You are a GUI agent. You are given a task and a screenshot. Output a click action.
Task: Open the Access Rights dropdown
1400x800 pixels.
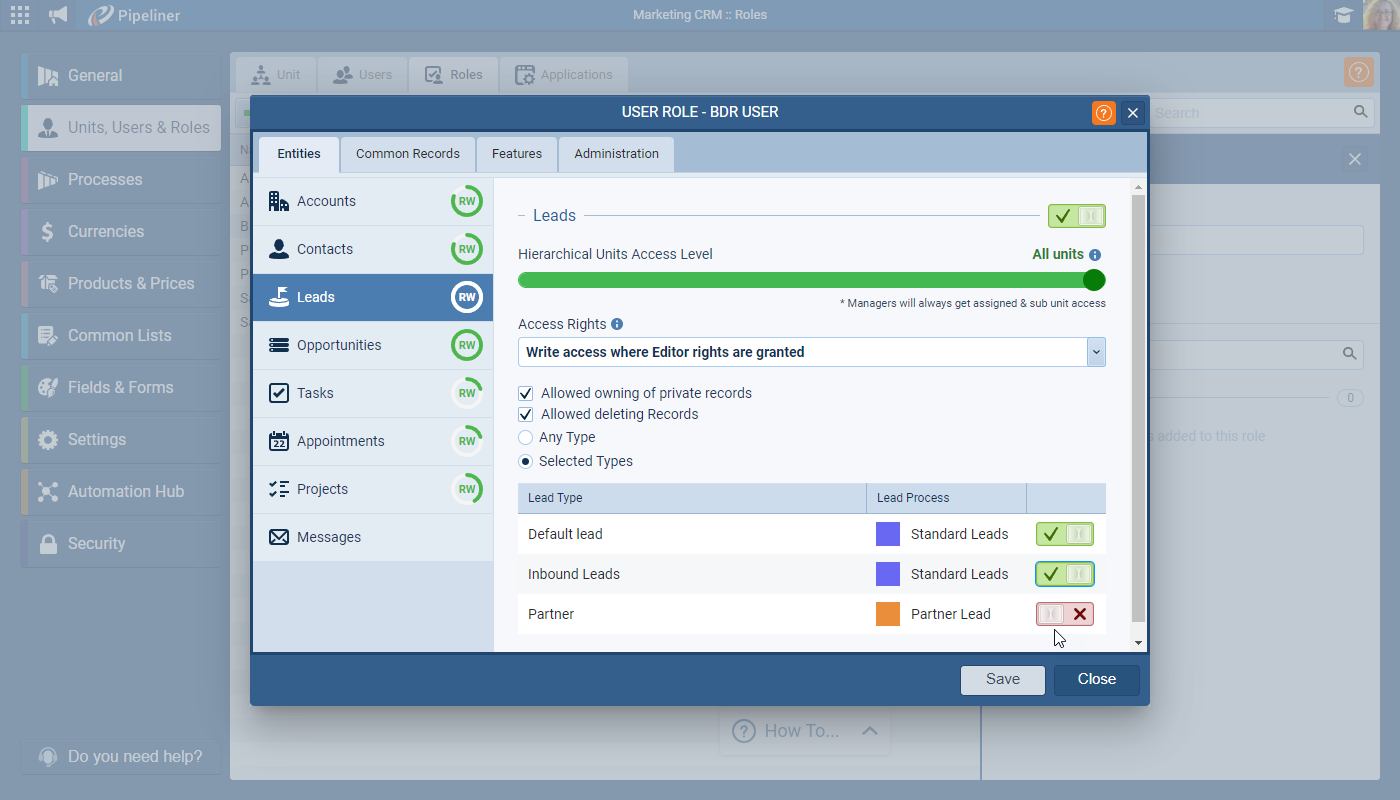click(x=1096, y=352)
